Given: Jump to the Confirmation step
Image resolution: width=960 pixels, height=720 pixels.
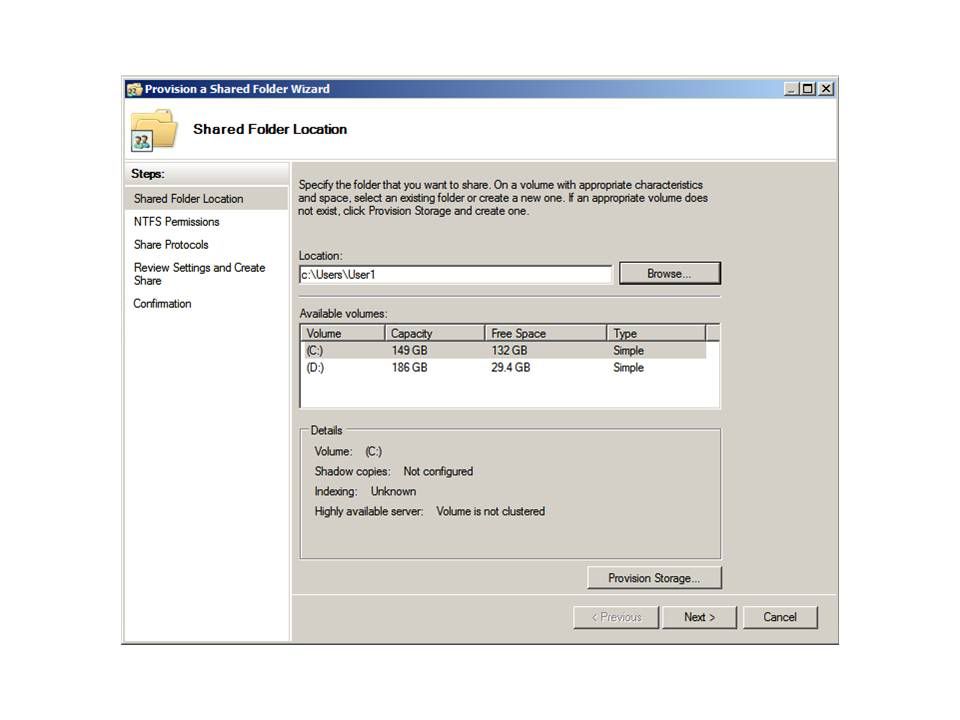Looking at the screenshot, I should (x=162, y=304).
